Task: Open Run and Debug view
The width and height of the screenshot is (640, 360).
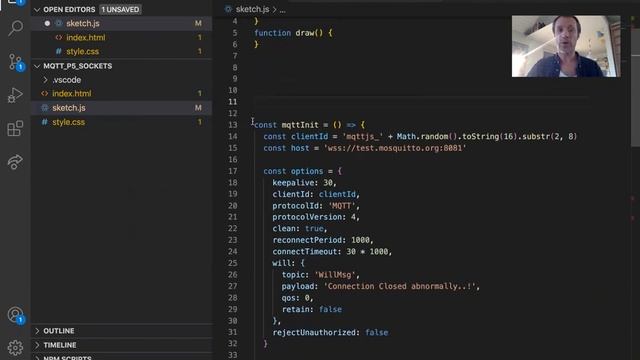Action: coord(15,96)
